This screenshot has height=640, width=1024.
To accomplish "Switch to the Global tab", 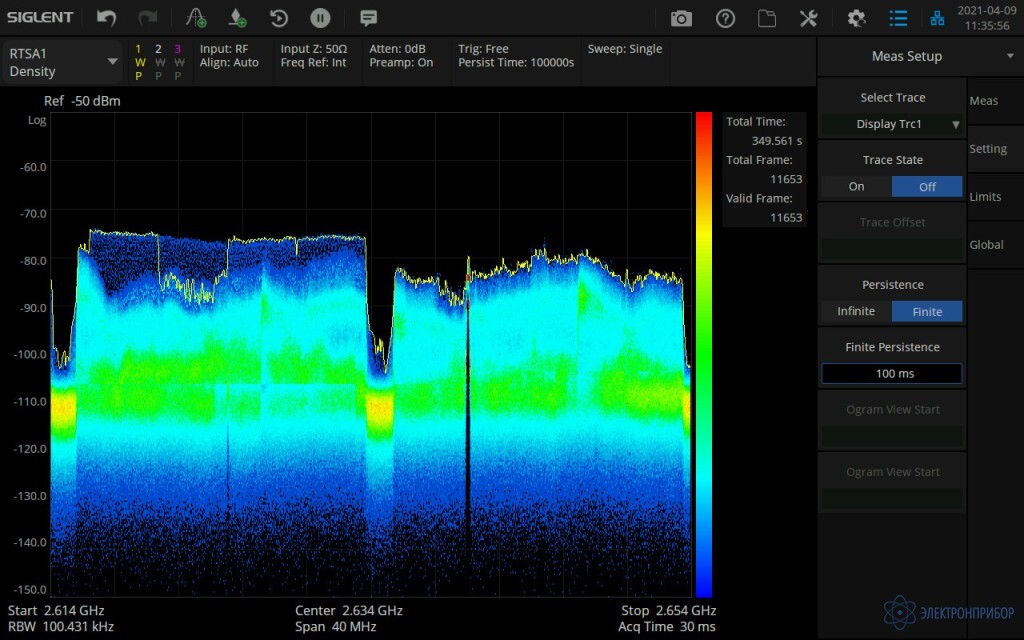I will pos(986,245).
